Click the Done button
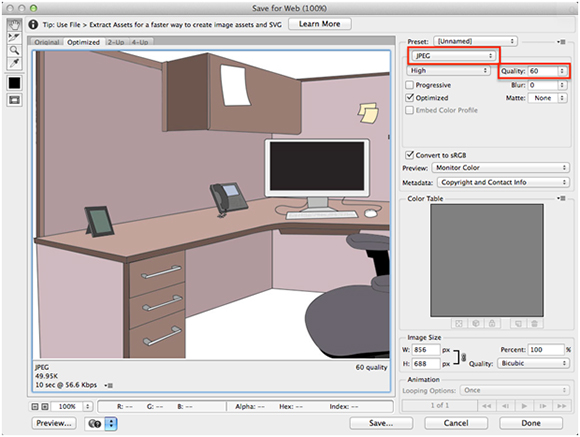 [x=531, y=423]
